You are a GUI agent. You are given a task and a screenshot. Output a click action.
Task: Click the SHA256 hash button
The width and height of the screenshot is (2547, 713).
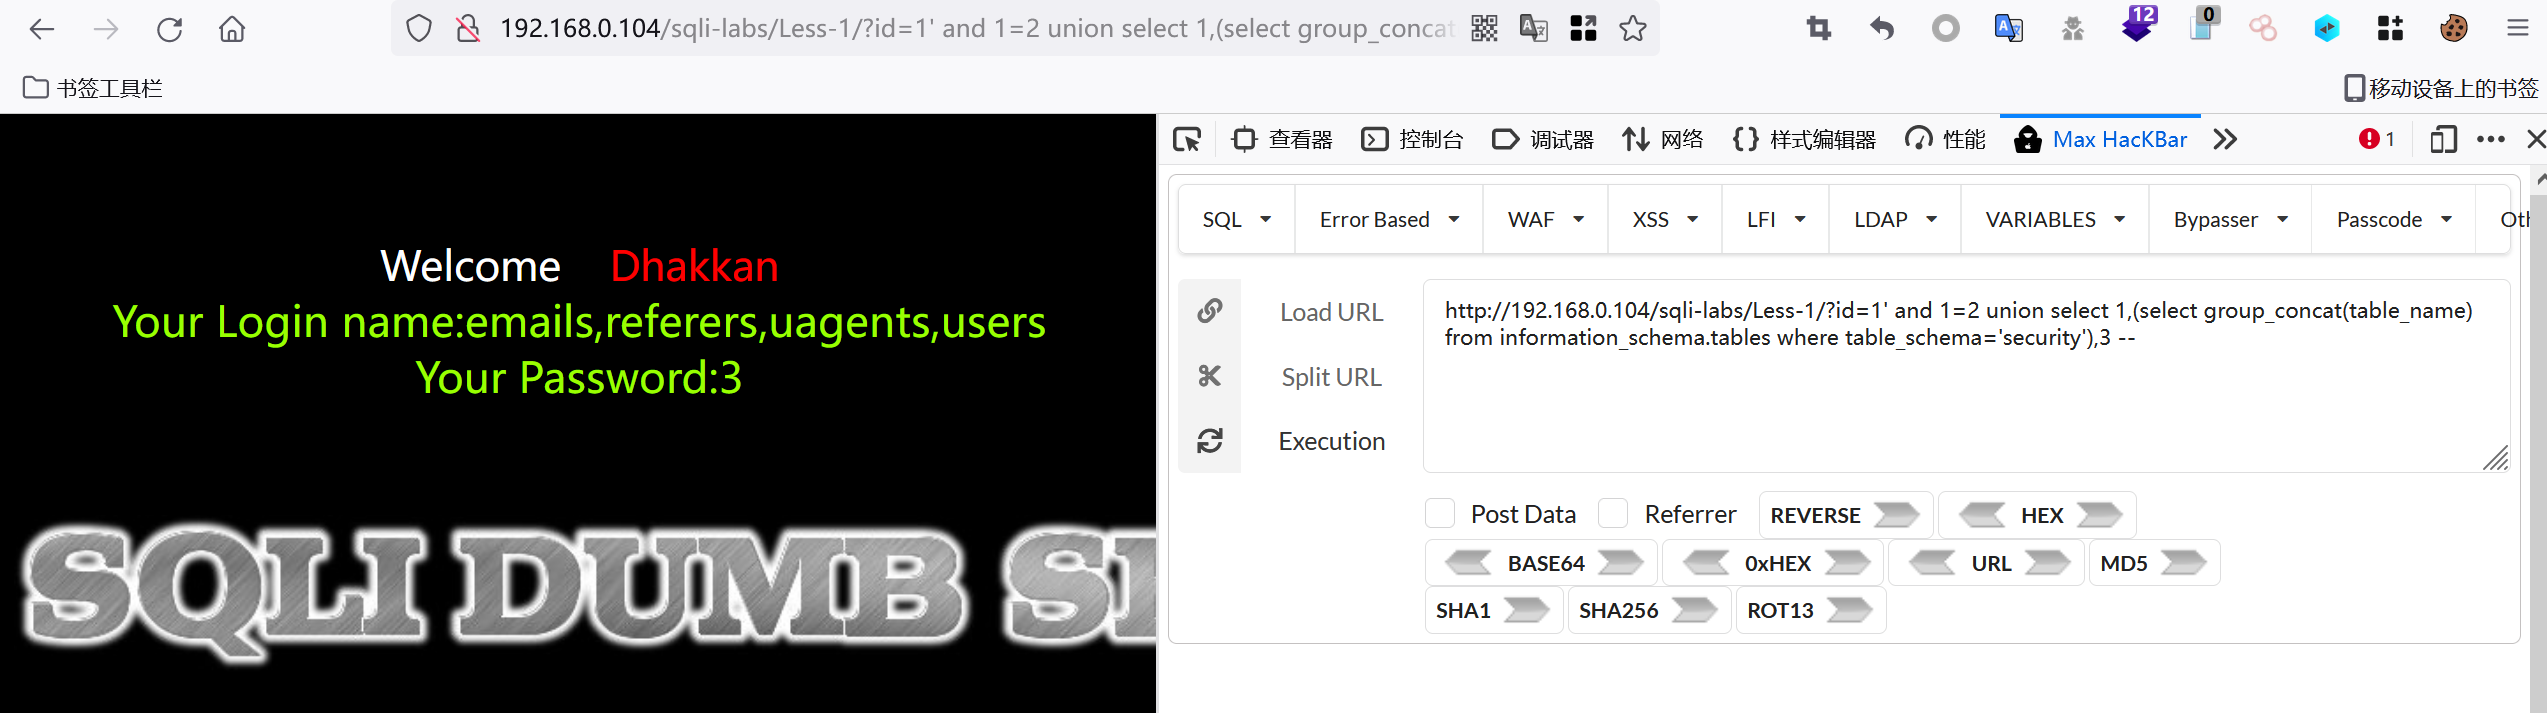pos(1648,610)
